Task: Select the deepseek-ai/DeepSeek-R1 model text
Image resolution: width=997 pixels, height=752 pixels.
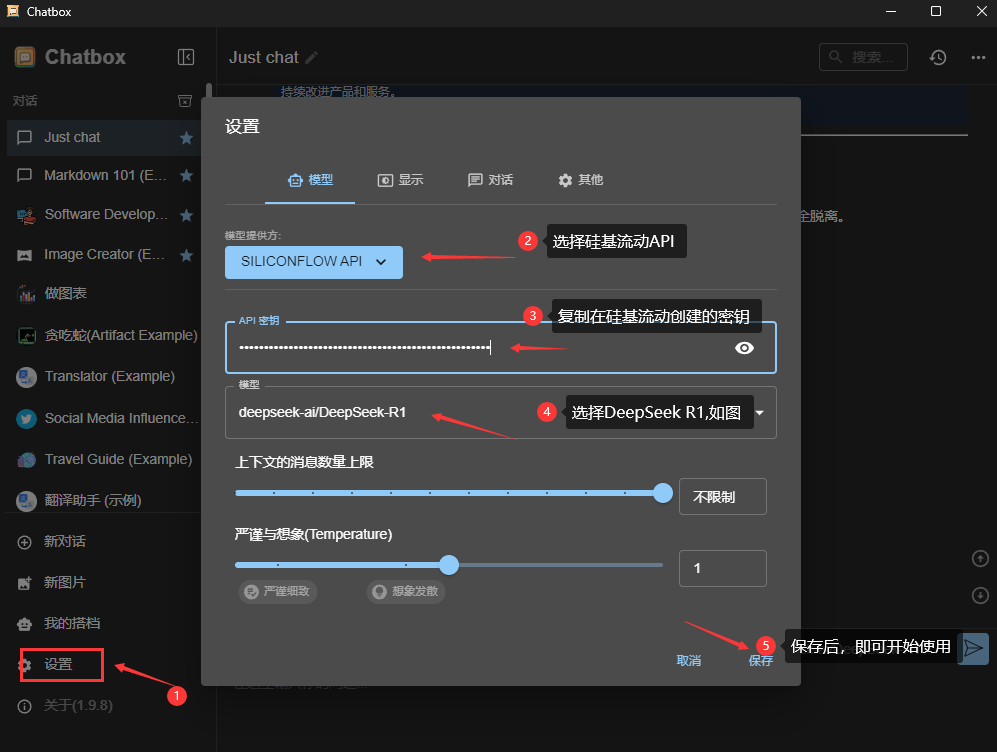Action: [x=322, y=413]
